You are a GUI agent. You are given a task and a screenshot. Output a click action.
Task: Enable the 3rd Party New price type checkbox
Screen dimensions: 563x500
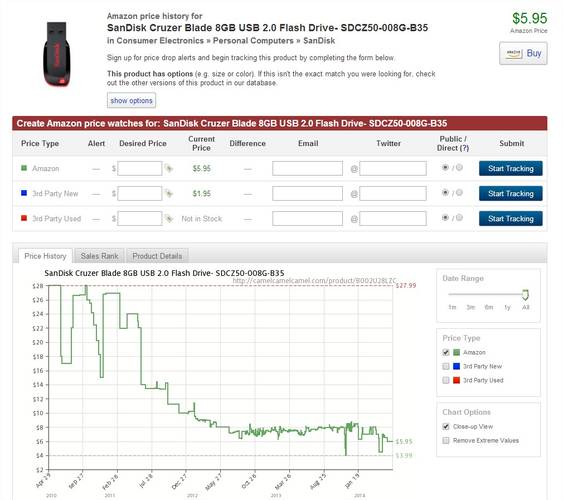pyautogui.click(x=446, y=366)
